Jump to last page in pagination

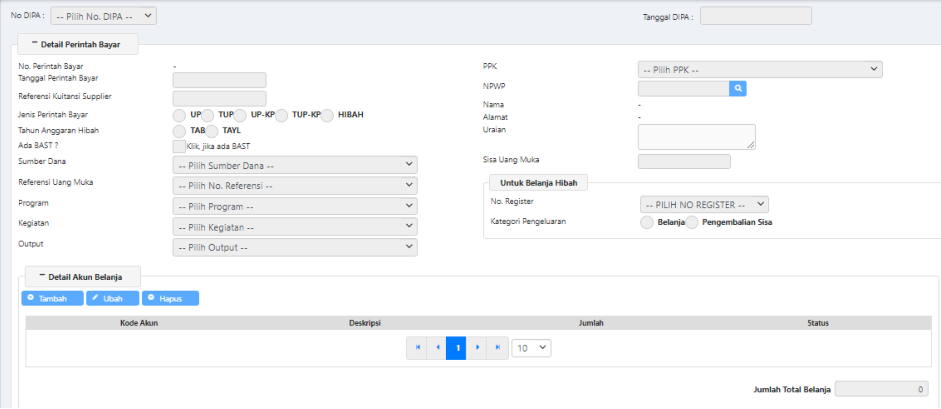(497, 347)
